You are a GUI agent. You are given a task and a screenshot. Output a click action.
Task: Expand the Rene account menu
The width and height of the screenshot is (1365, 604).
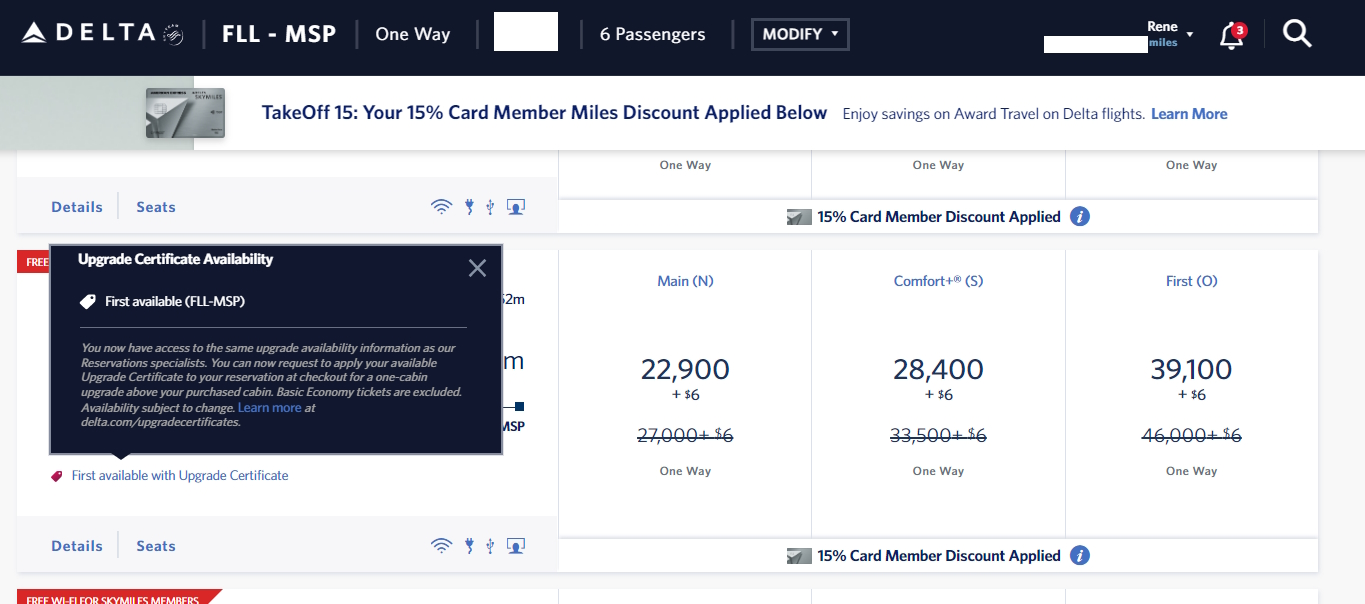[x=1167, y=34]
